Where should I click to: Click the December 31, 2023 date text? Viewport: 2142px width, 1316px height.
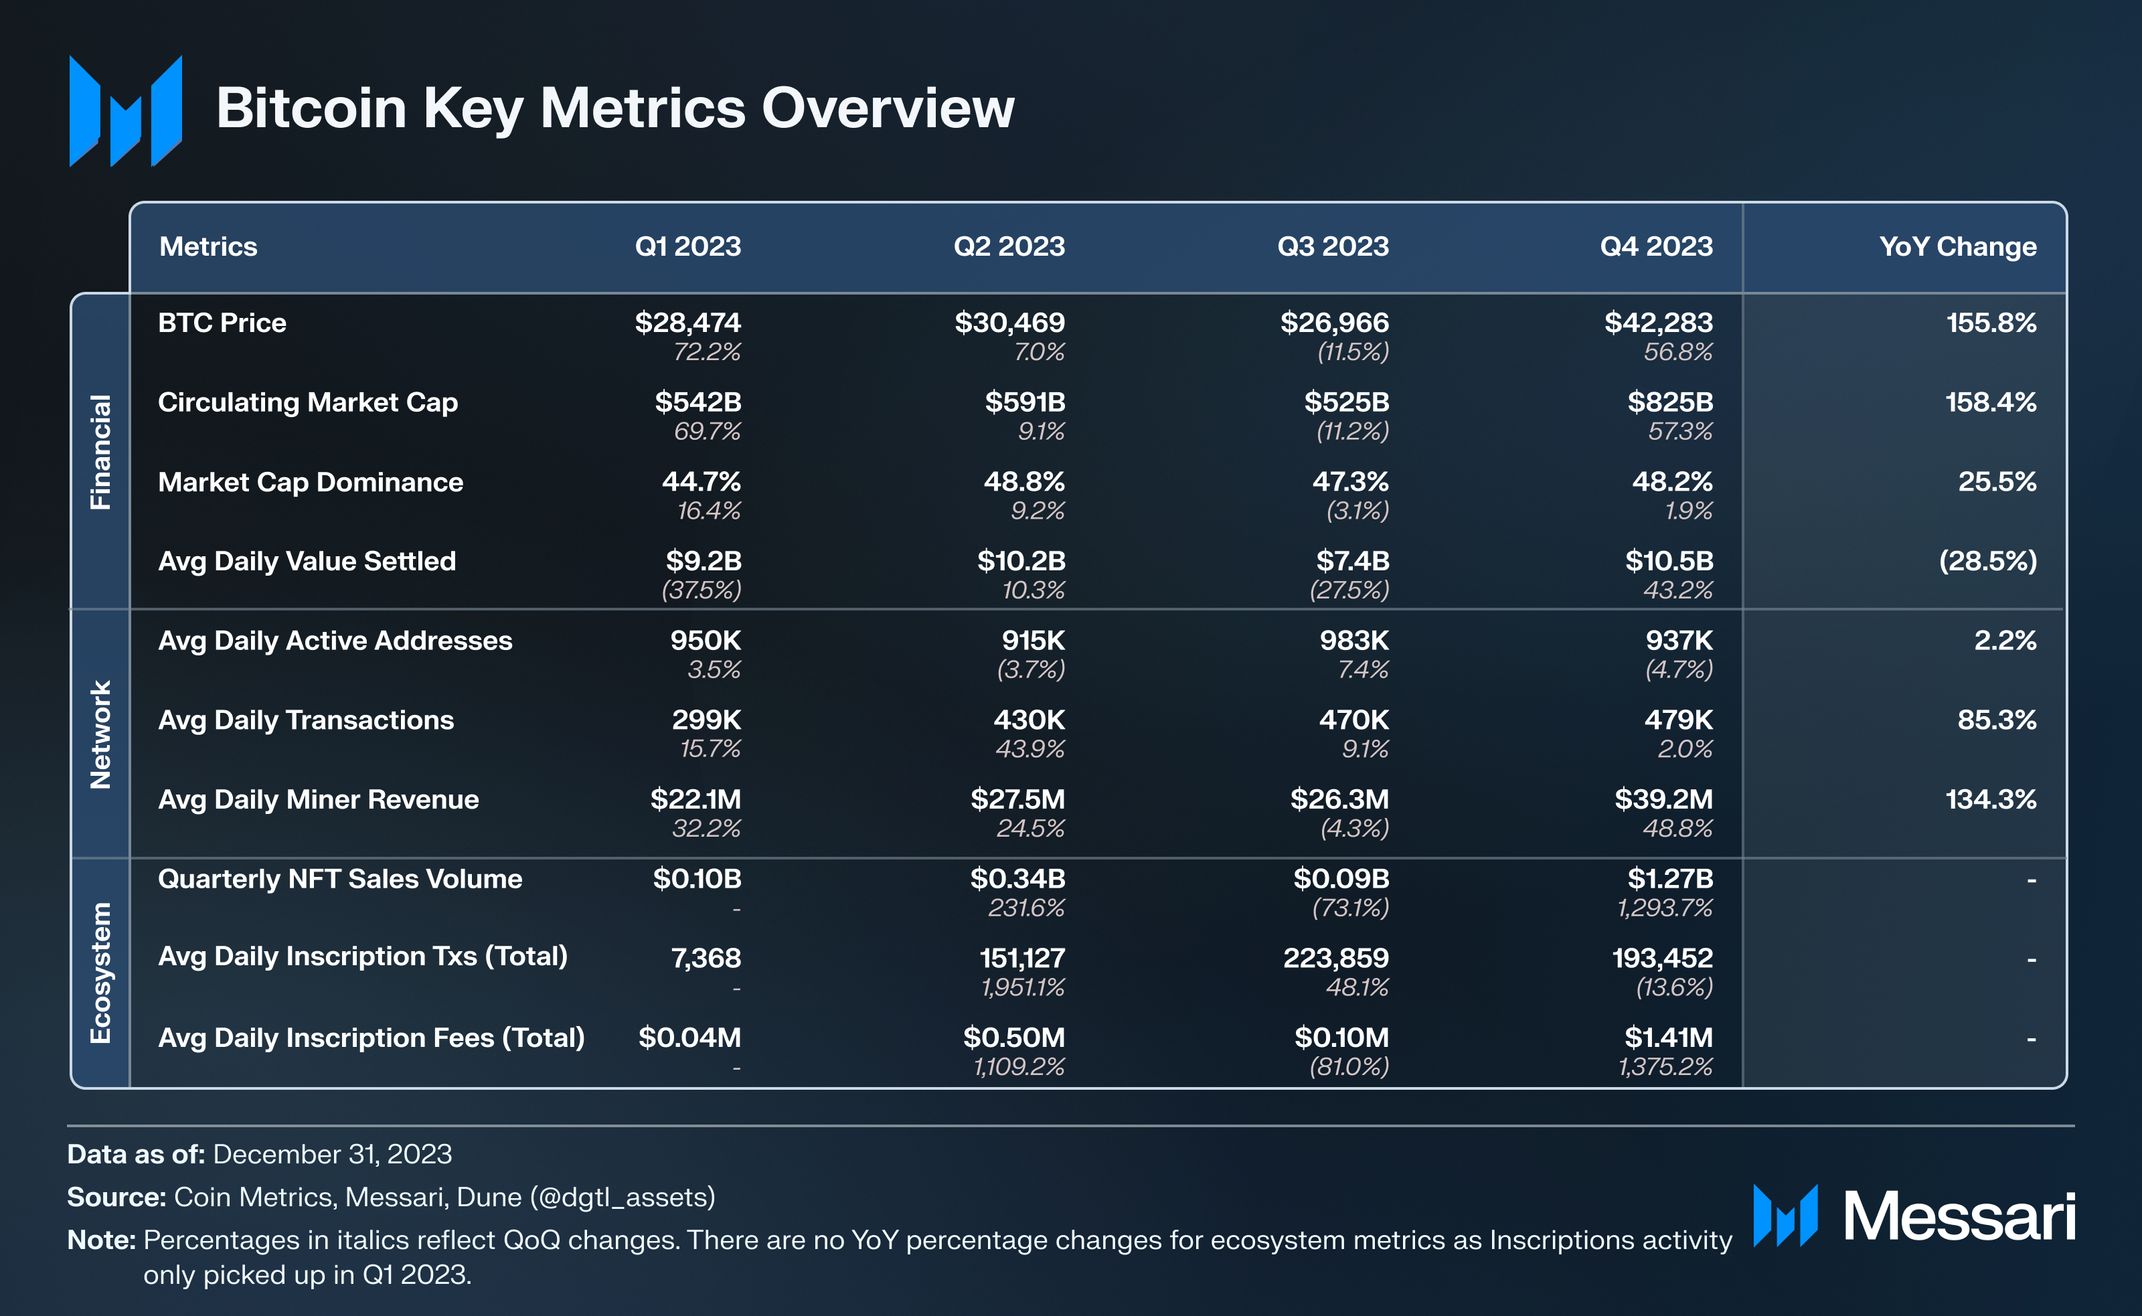pos(333,1155)
